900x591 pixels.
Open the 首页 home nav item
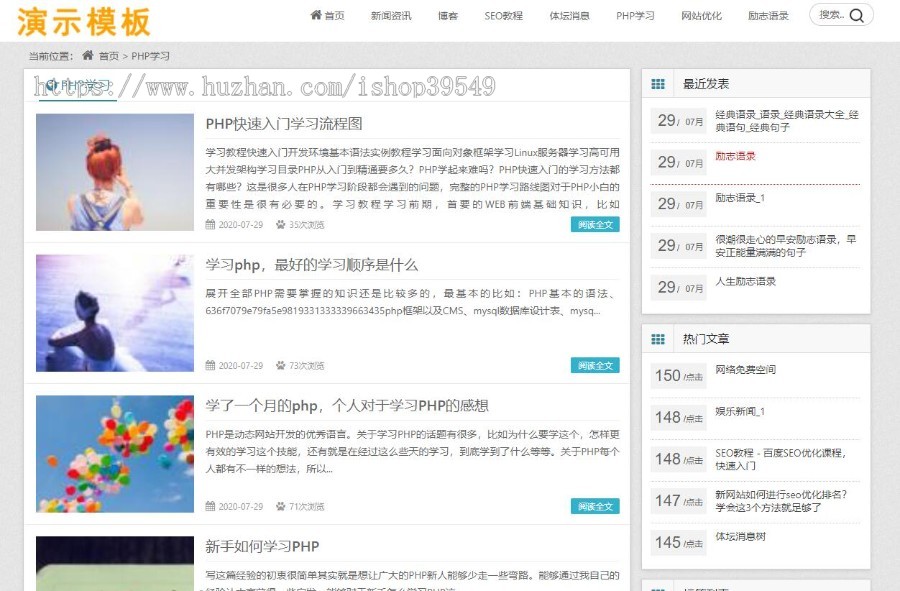click(x=327, y=15)
